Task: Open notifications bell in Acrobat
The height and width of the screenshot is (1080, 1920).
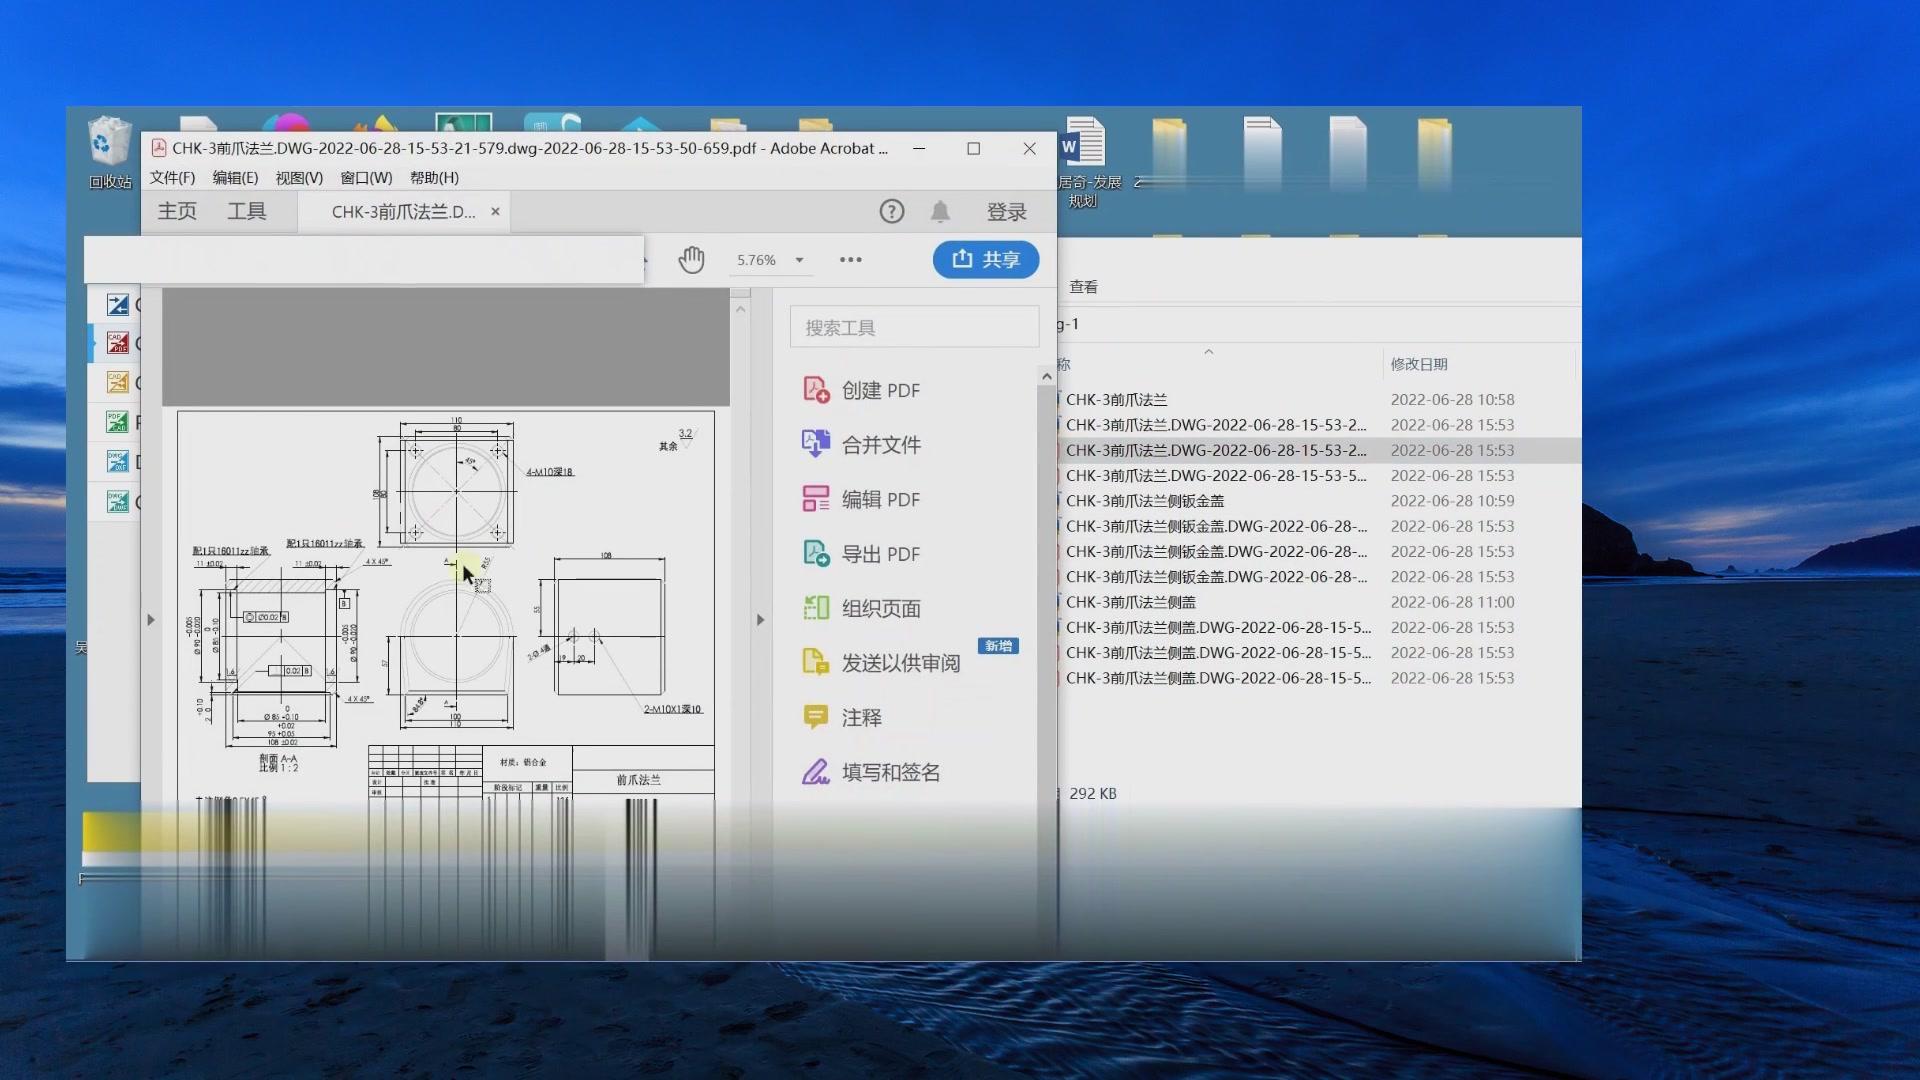Action: 940,211
